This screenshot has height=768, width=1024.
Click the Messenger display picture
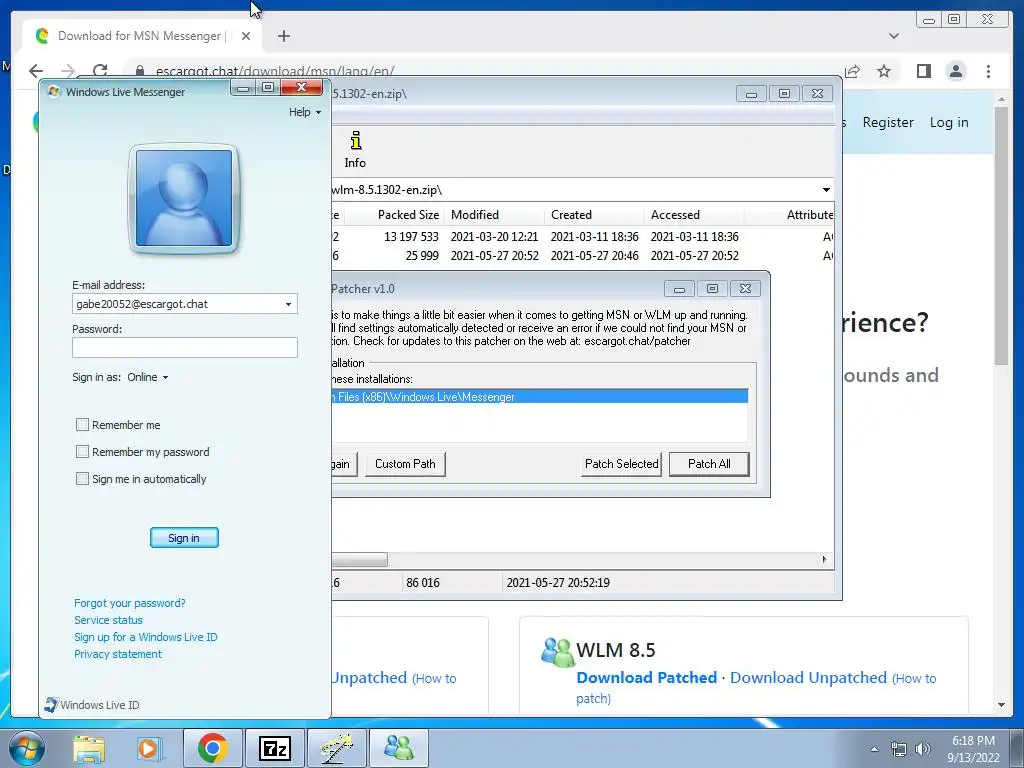[x=184, y=198]
